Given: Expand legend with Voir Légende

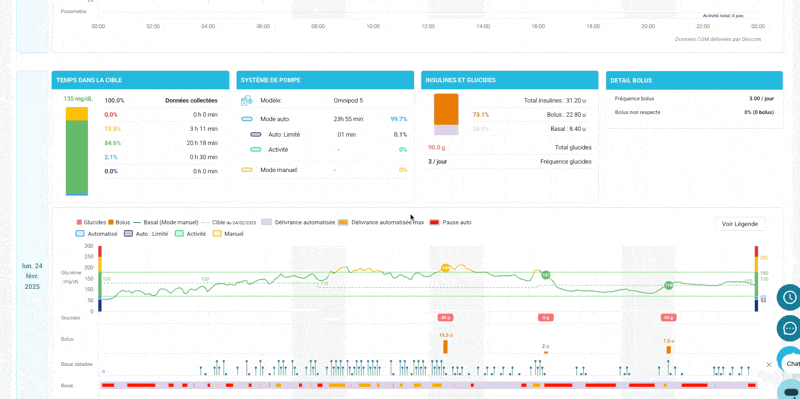Looking at the screenshot, I should tap(740, 224).
